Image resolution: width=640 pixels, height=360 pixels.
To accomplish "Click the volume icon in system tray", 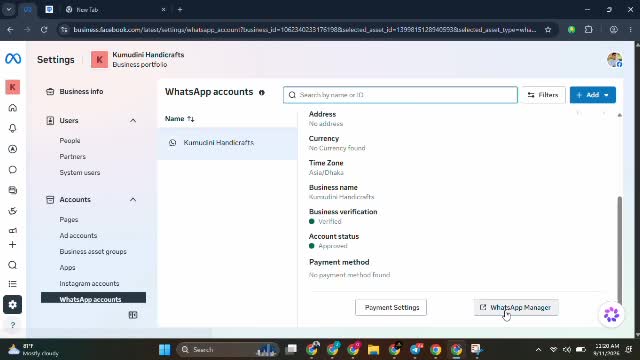I will coord(567,350).
